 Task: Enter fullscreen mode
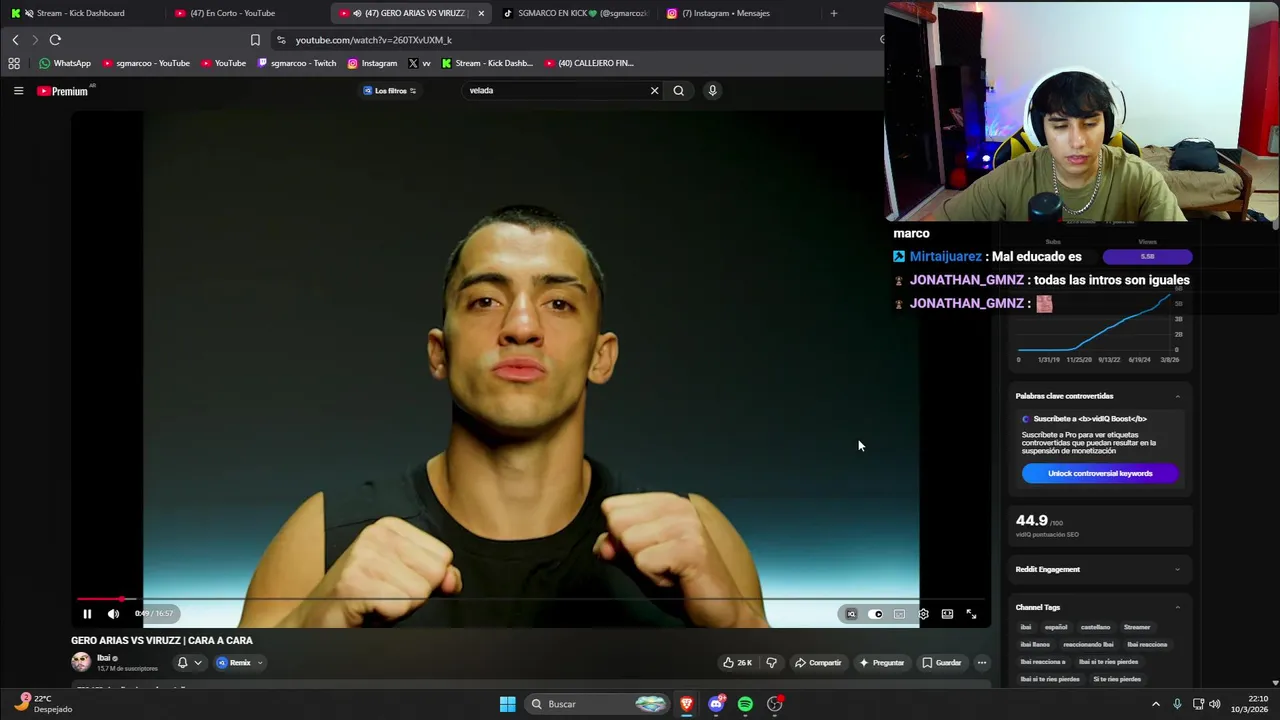(x=971, y=614)
